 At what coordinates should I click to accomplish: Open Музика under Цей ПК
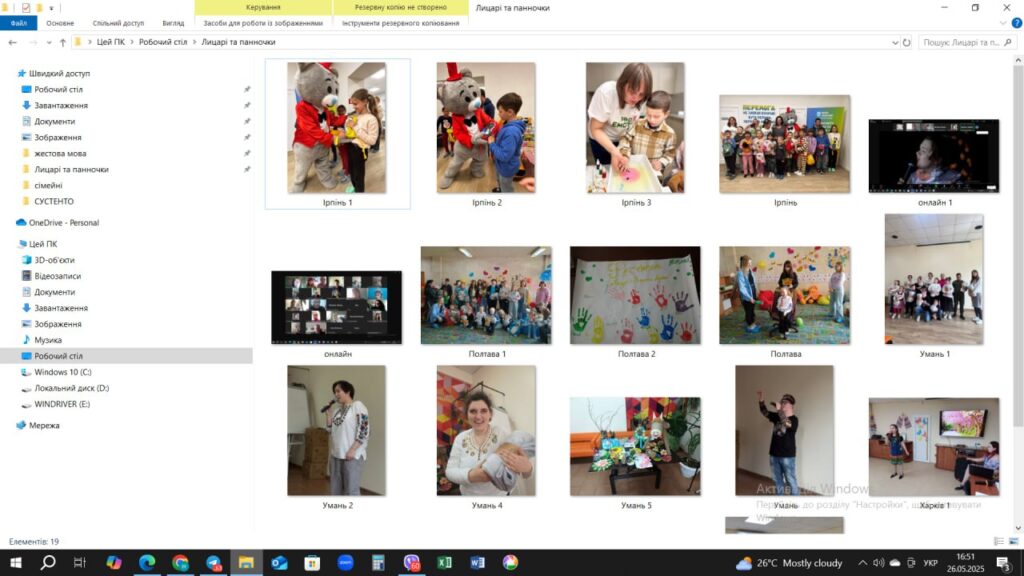tap(48, 340)
